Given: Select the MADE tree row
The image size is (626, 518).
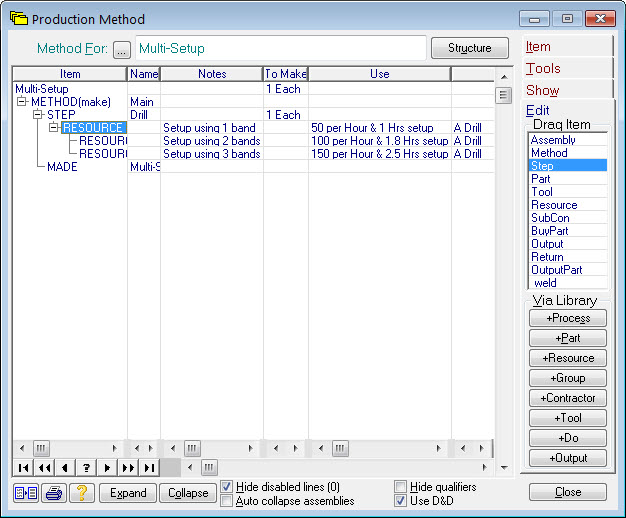Looking at the screenshot, I should [62, 167].
